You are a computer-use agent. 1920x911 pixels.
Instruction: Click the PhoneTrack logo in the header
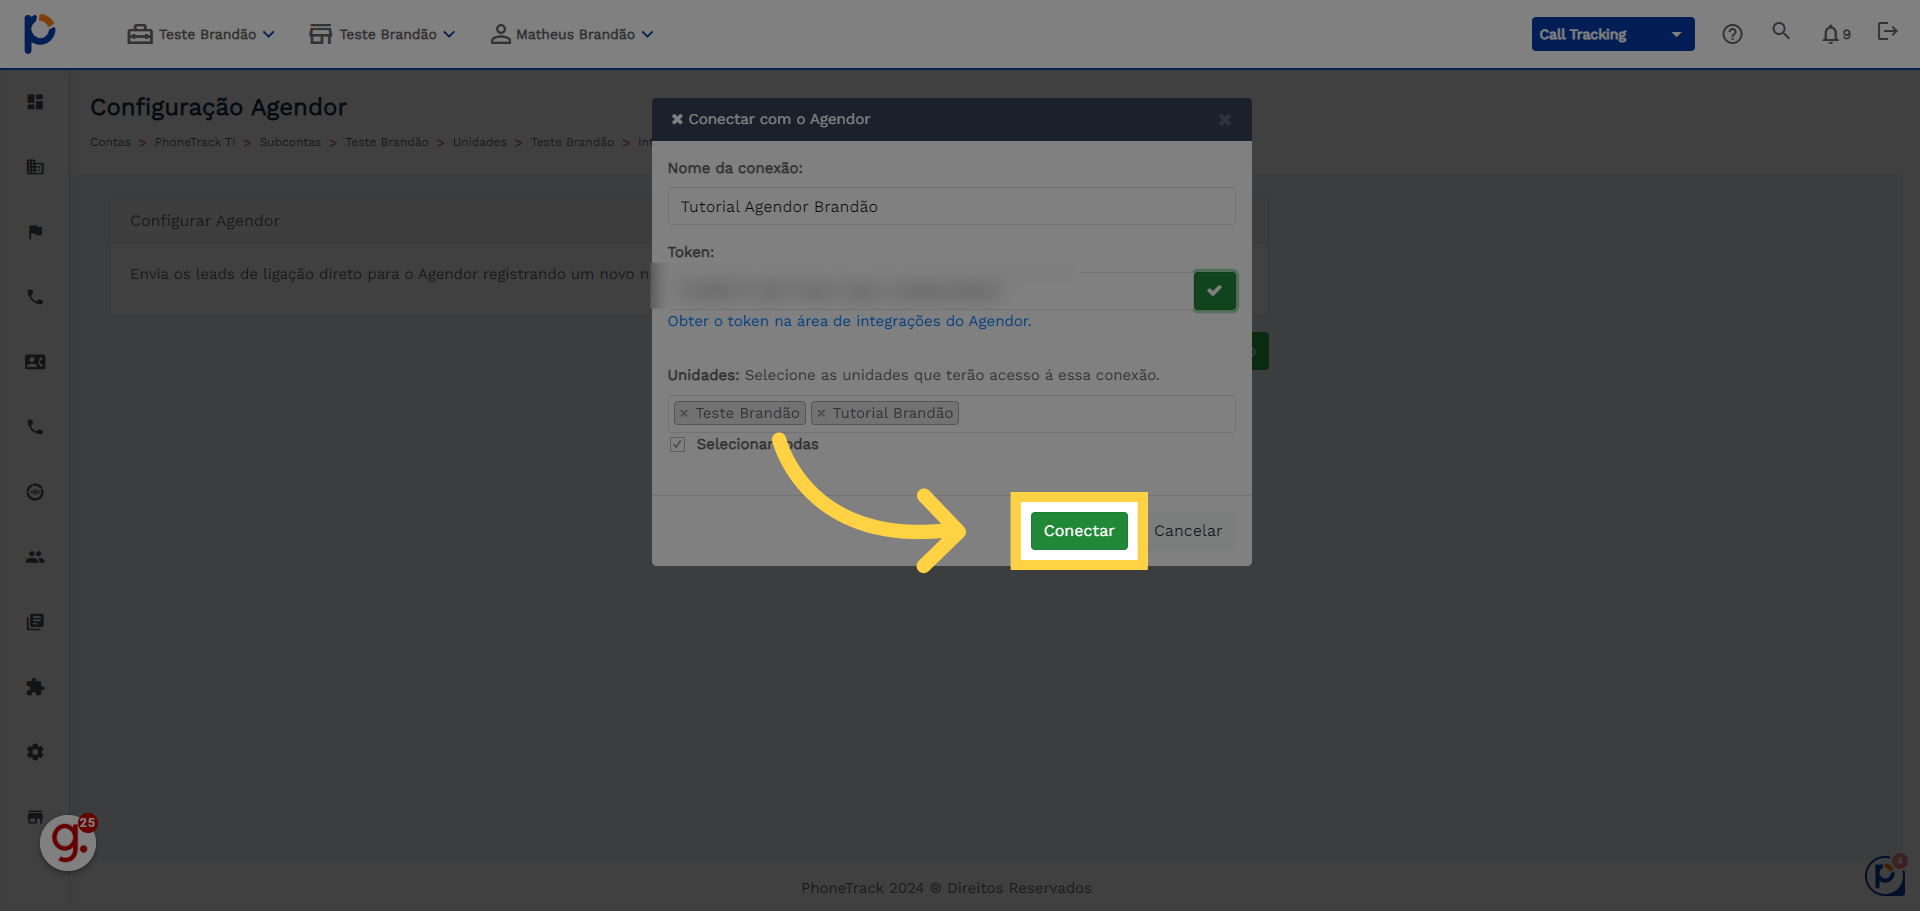pyautogui.click(x=39, y=33)
